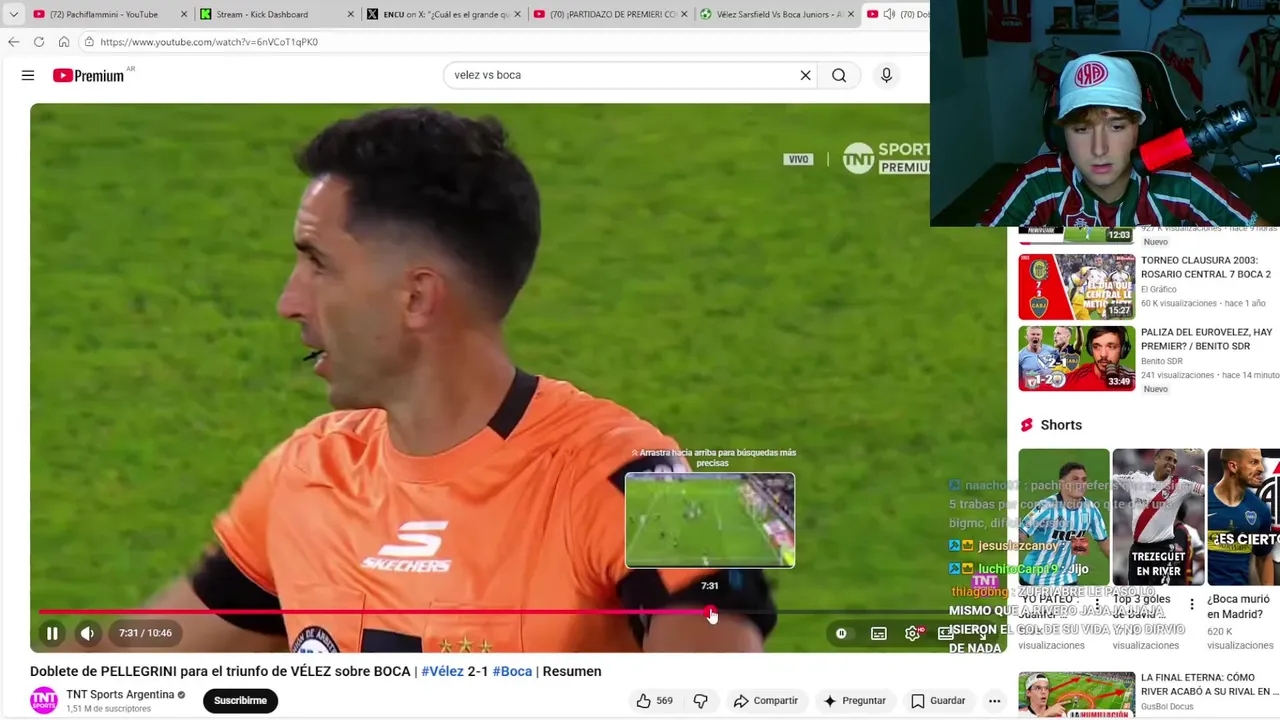
Task: Click the 12:03 video thumbnail in sidebar
Action: [x=1076, y=235]
